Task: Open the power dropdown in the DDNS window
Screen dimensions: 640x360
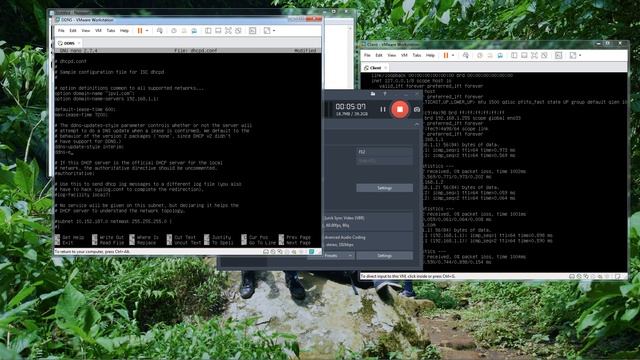Action: point(147,31)
